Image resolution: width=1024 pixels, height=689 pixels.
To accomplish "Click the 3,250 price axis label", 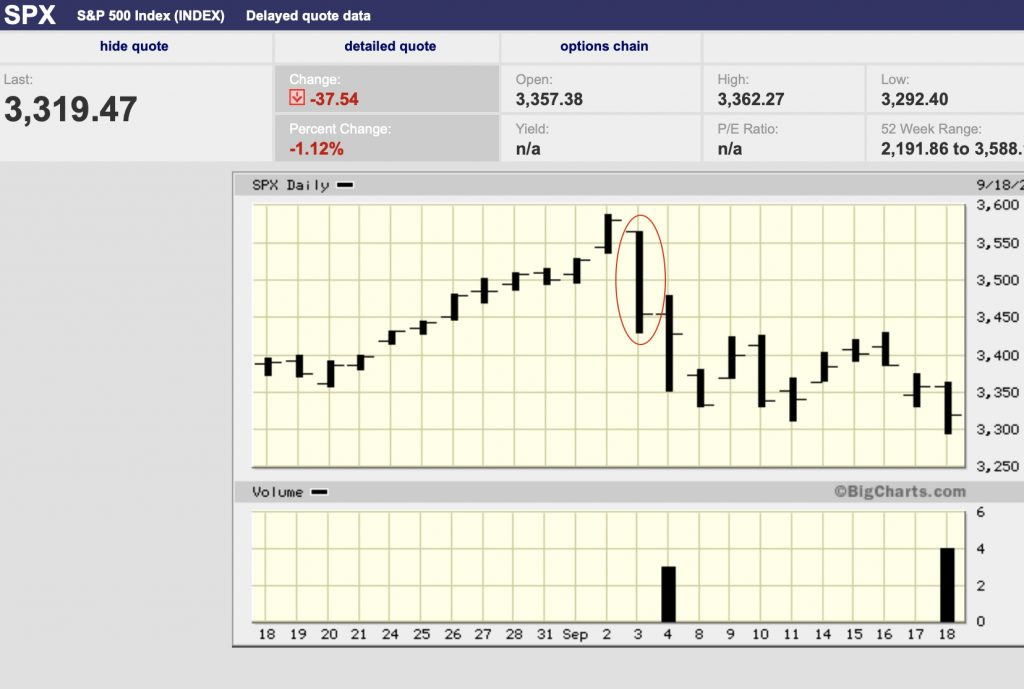I will point(997,466).
